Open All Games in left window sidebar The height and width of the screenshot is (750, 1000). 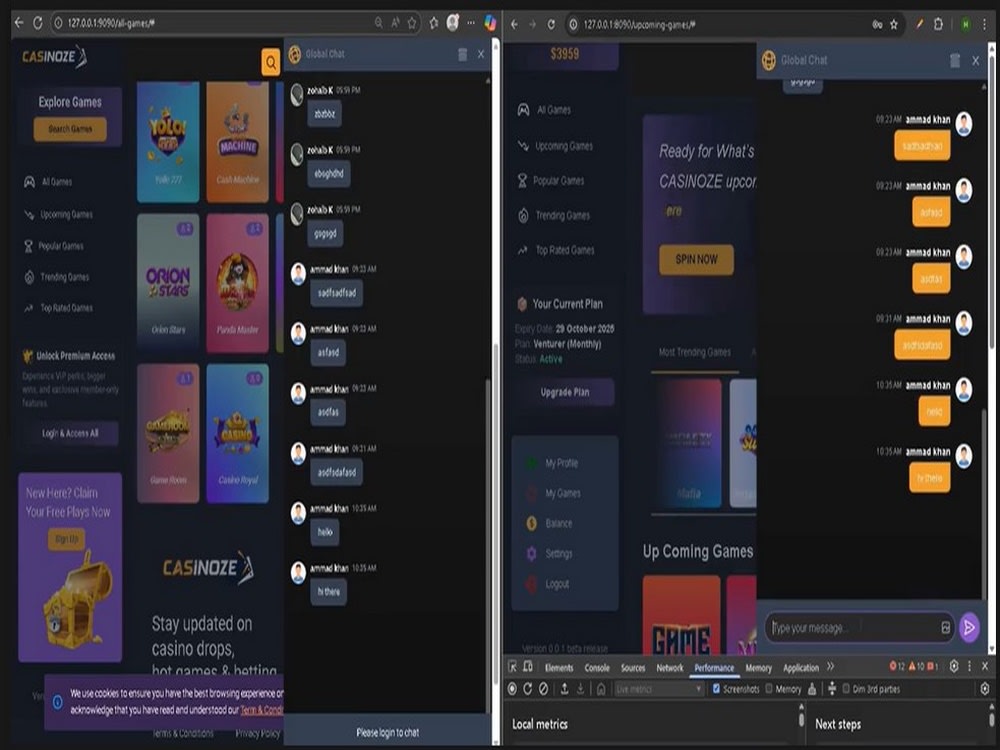tap(48, 182)
